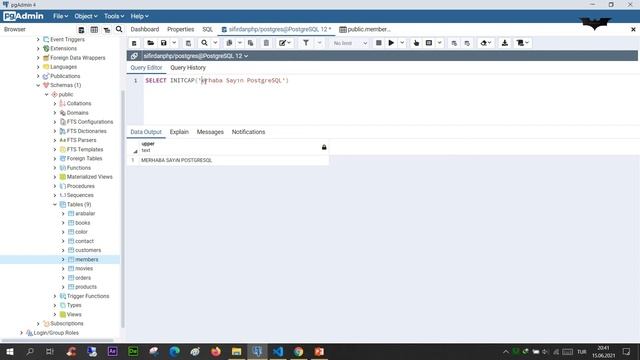The height and width of the screenshot is (360, 640).
Task: Expand the Functions tree node
Action: coord(55,168)
